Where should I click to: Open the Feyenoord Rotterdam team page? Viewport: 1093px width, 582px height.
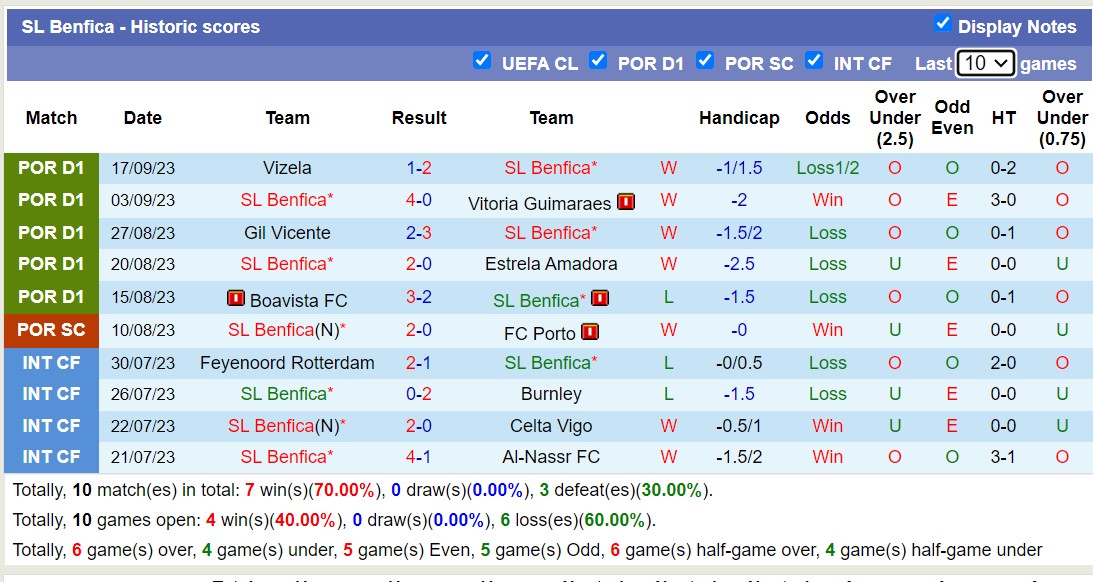(x=287, y=362)
